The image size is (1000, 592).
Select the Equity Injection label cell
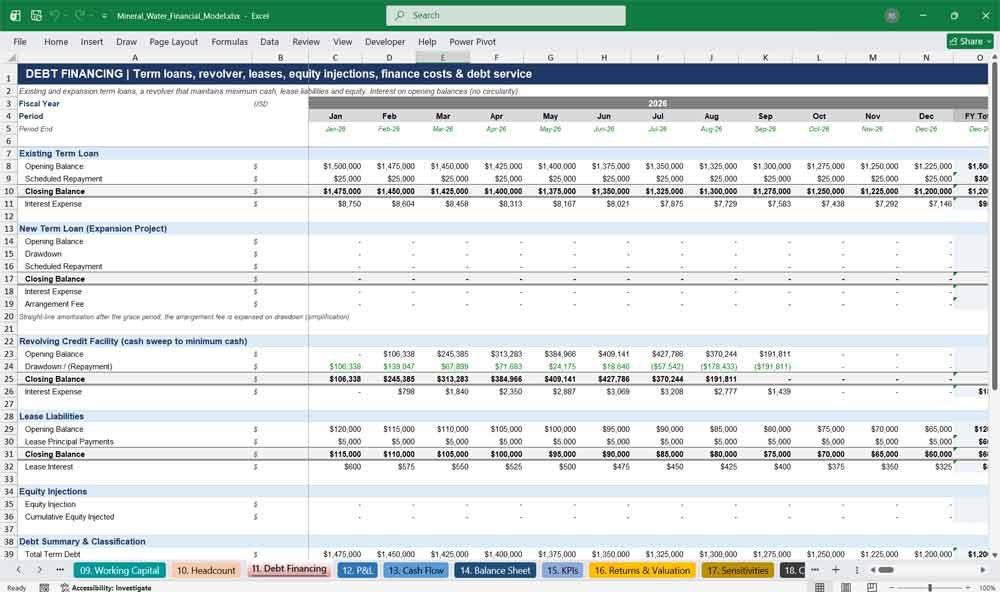[x=135, y=505]
